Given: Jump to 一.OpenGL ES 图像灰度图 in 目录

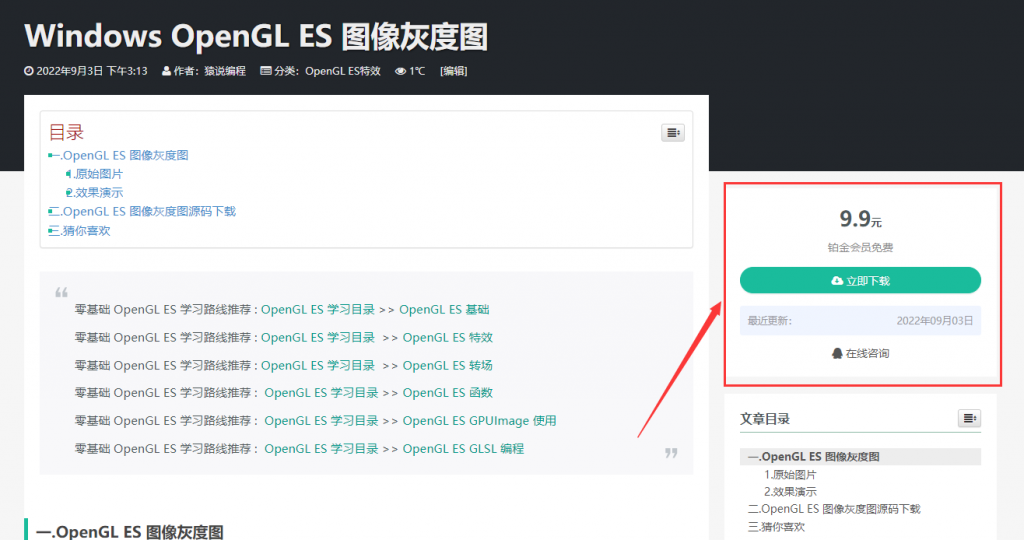Looking at the screenshot, I should [x=125, y=155].
